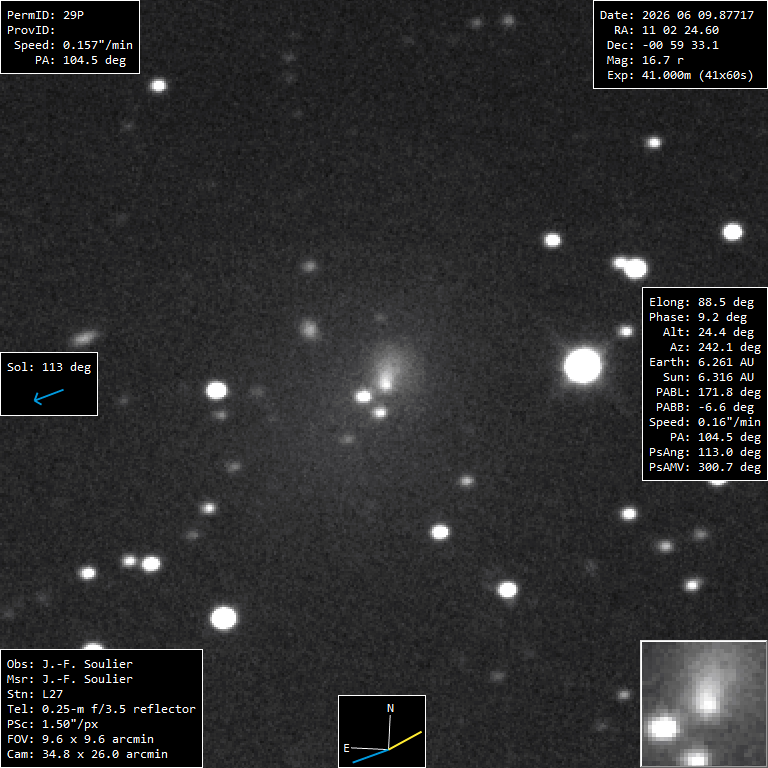Select the 'Dec: -00 59 33.1' line
768x768 pixels.
point(663,45)
